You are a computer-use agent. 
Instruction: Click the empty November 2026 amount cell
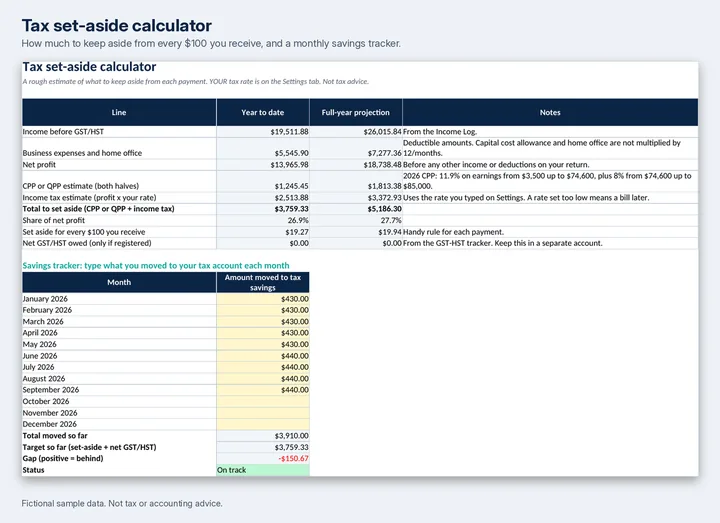point(263,413)
